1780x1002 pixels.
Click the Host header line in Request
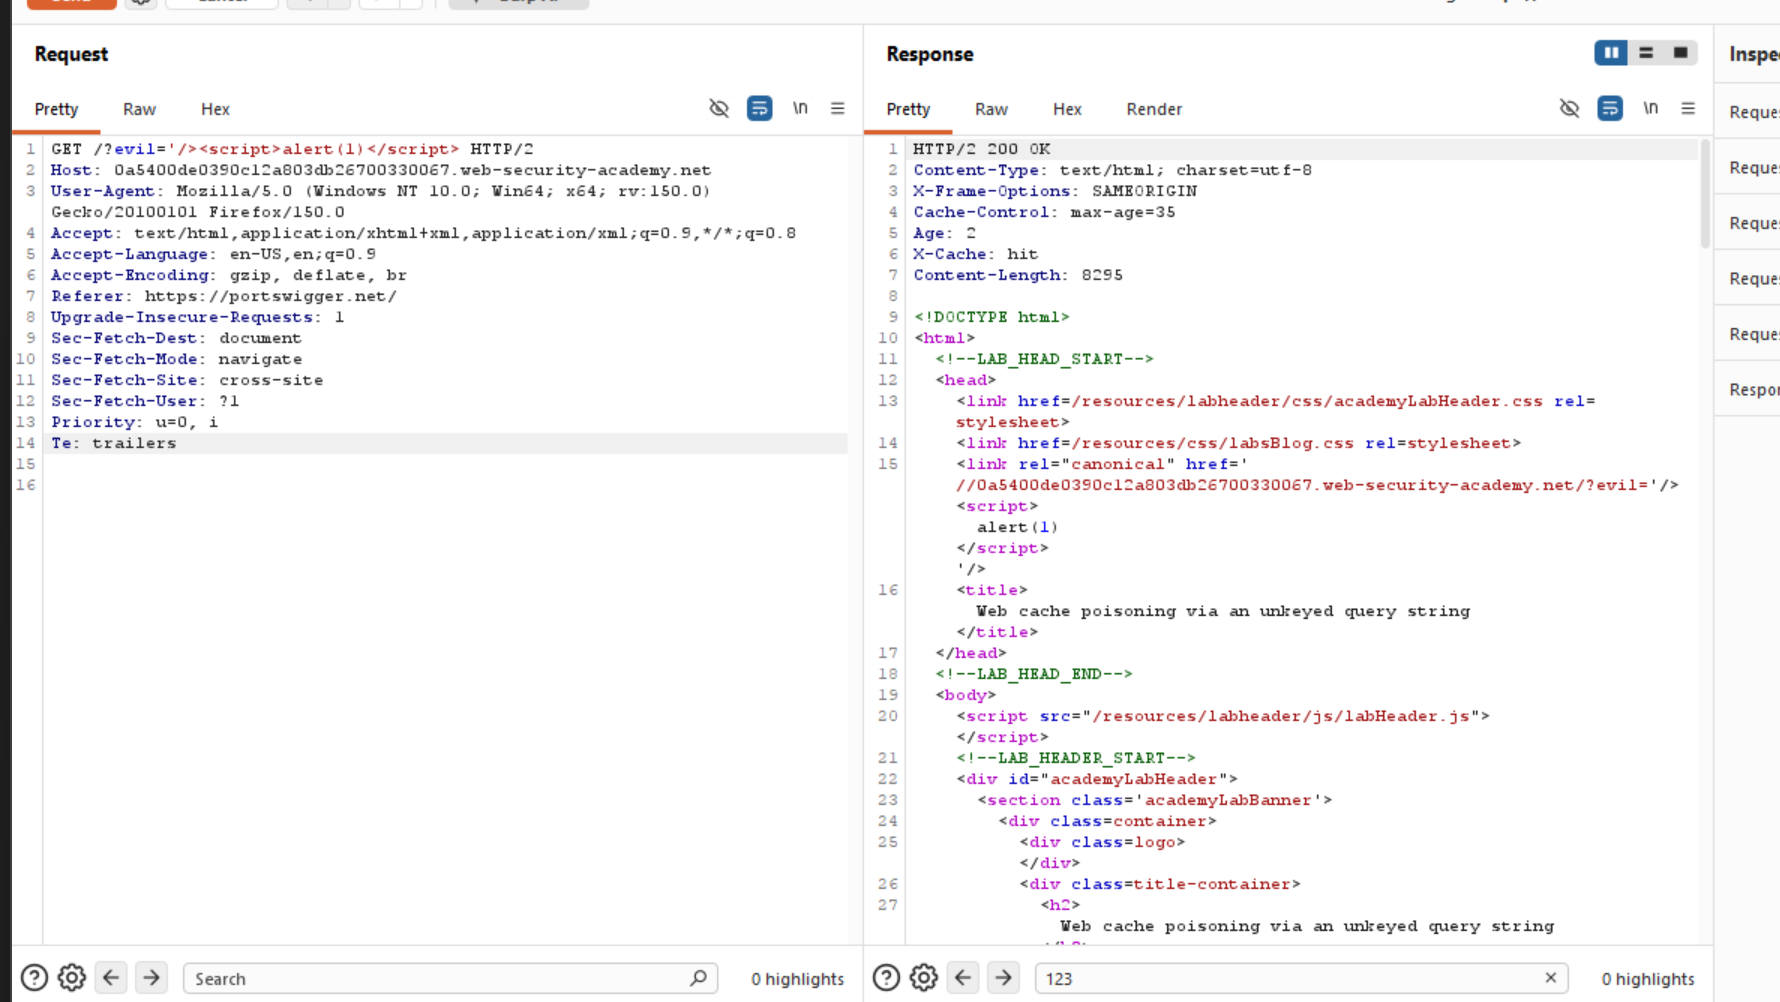tap(381, 170)
